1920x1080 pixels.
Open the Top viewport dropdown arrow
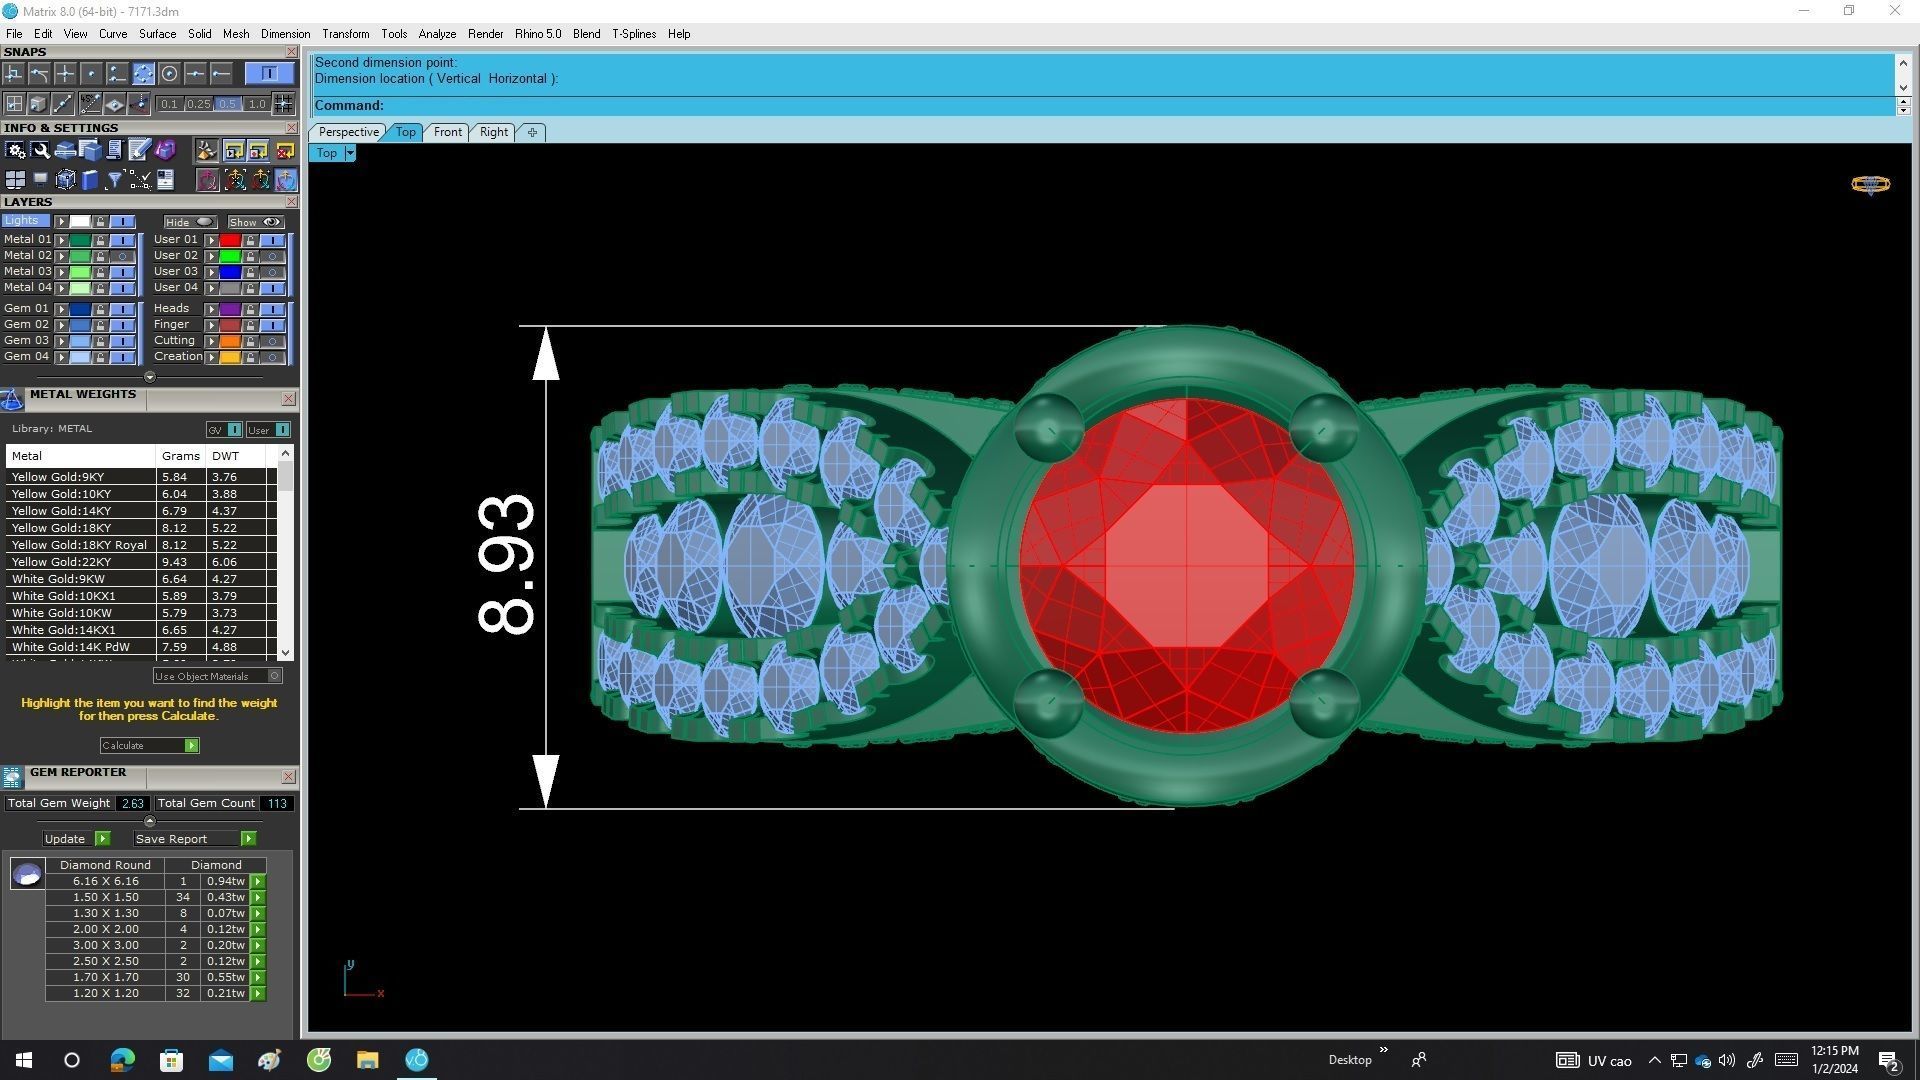[350, 153]
